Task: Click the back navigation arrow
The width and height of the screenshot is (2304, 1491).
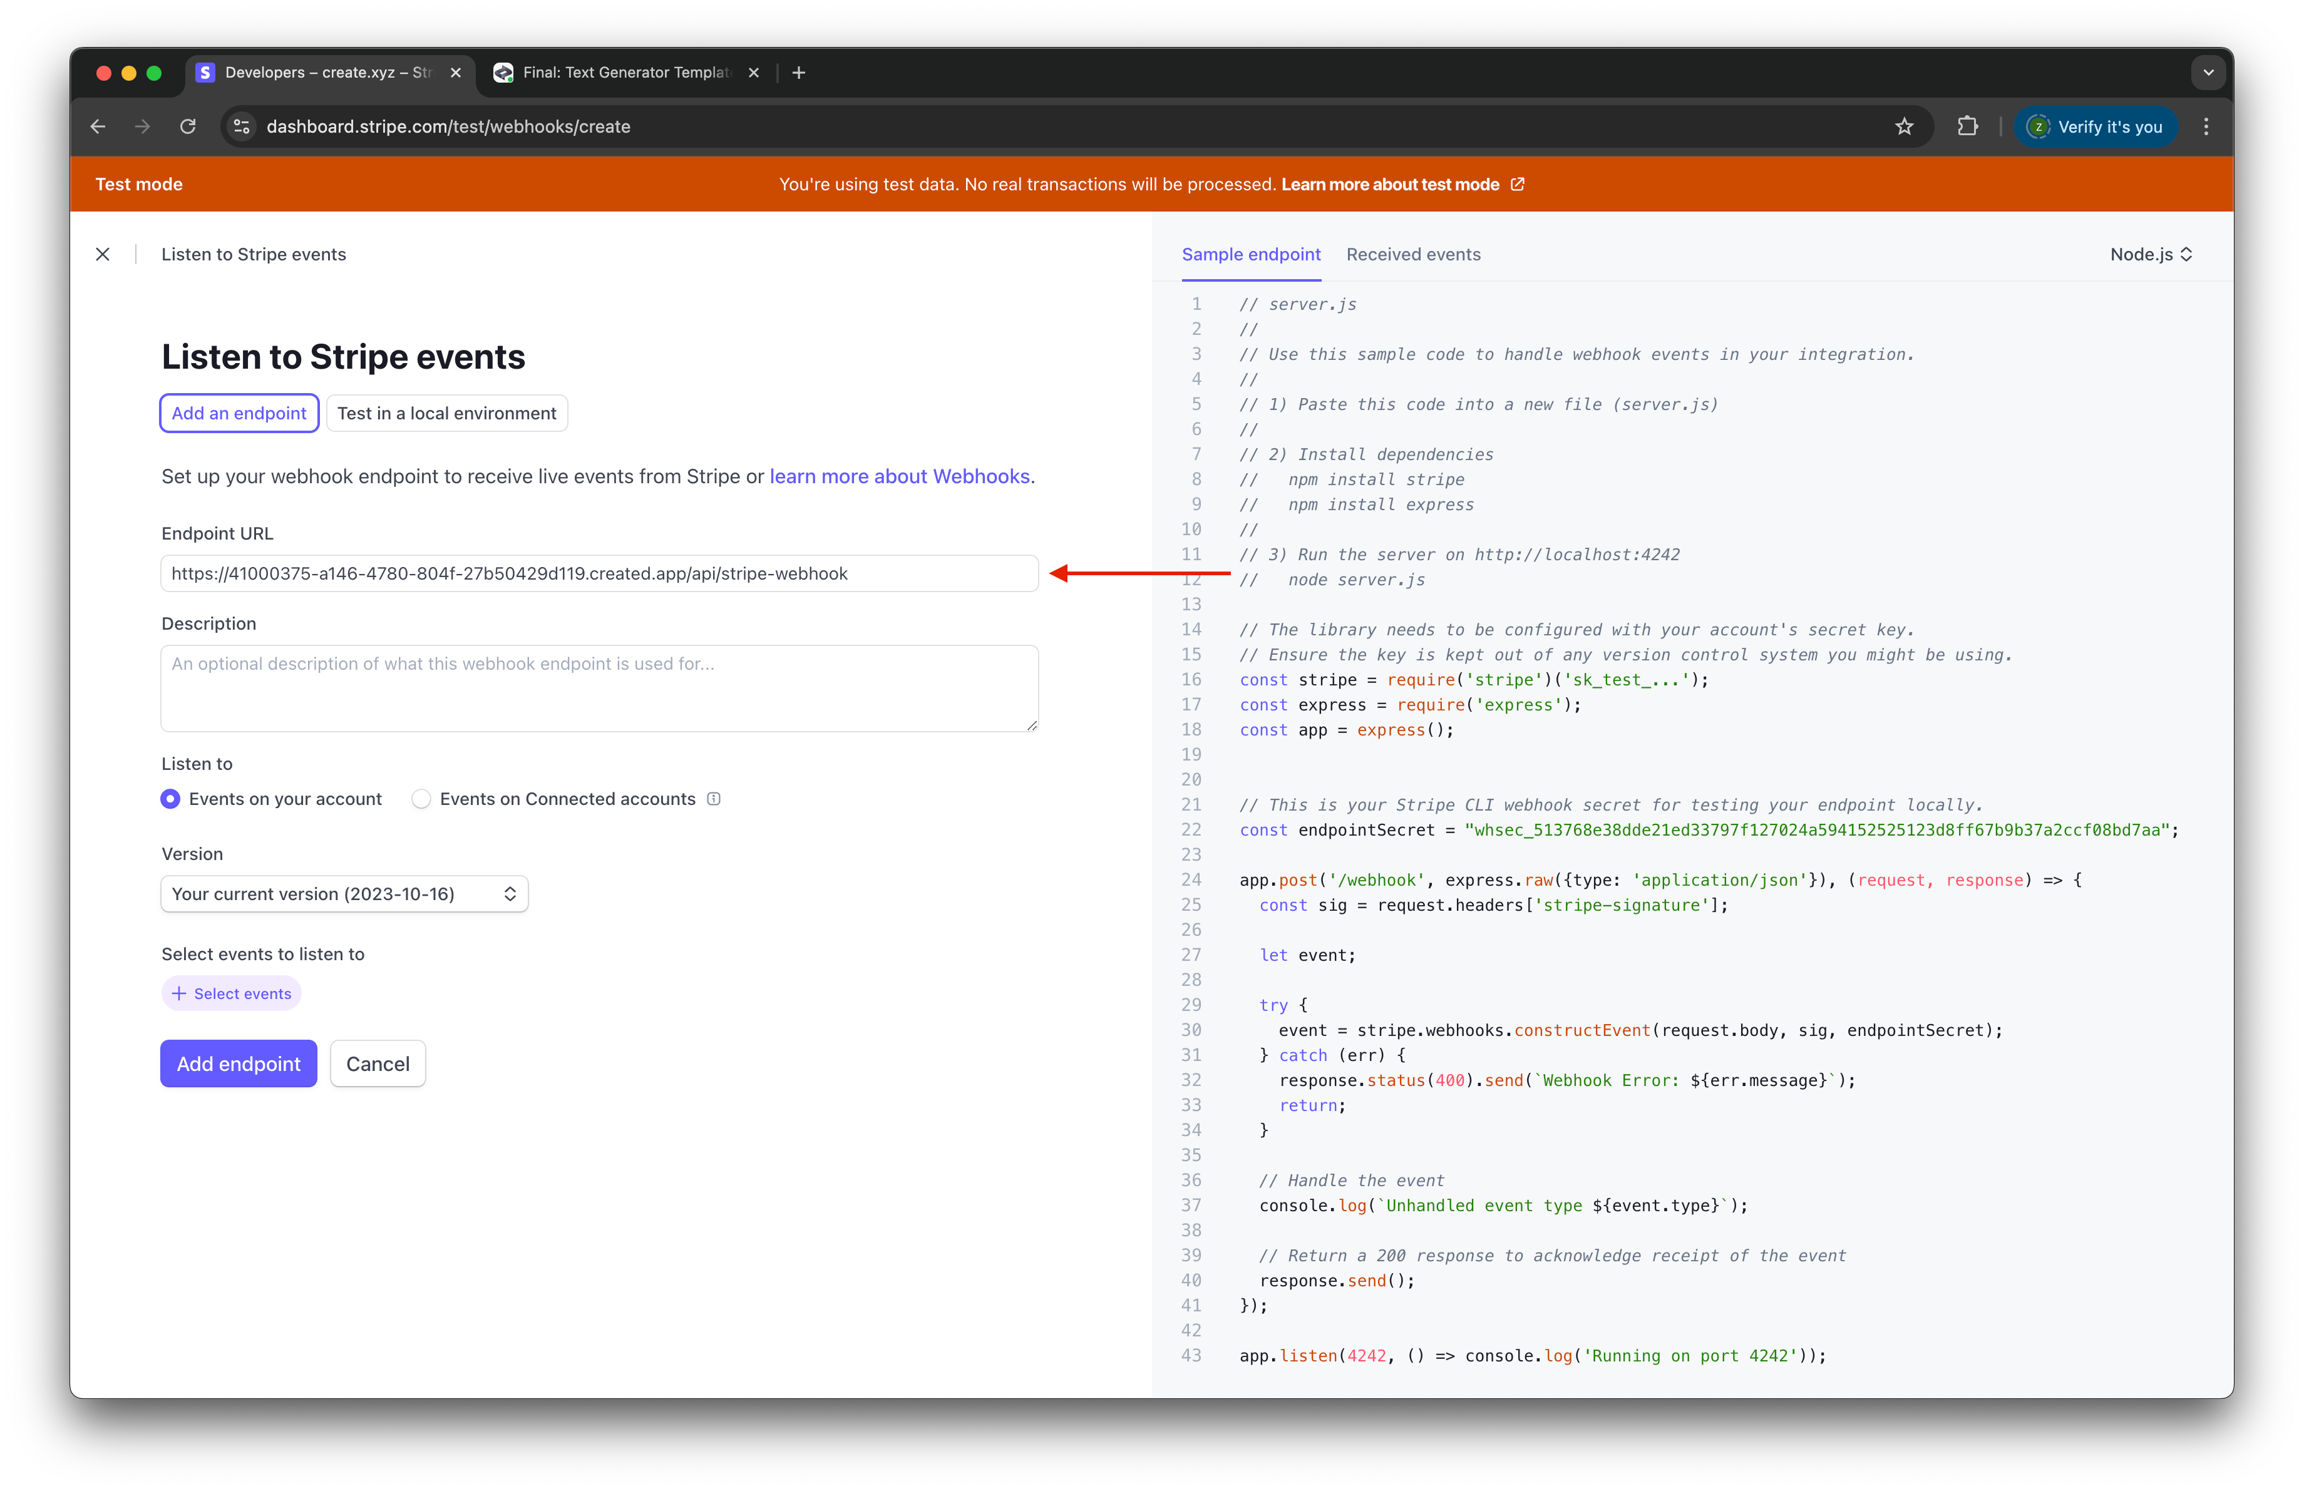Action: [x=98, y=127]
